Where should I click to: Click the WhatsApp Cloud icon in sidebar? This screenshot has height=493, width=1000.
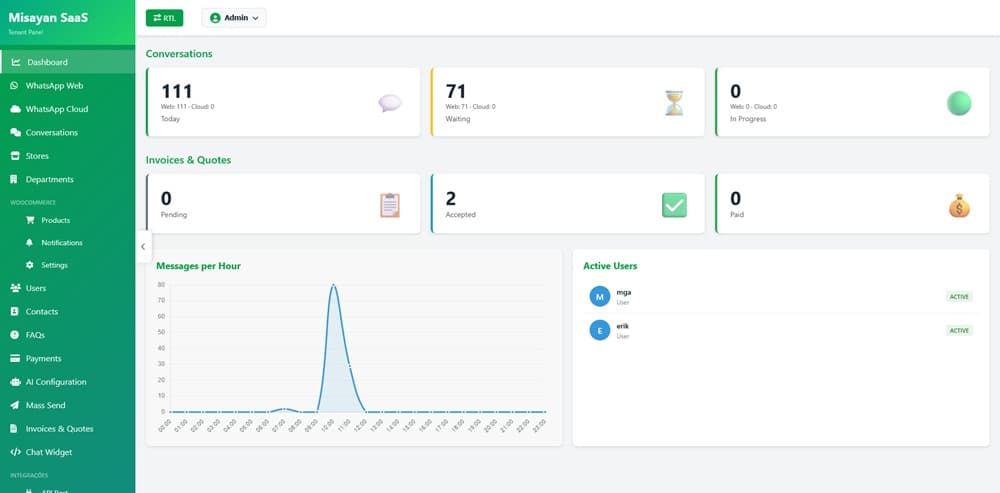[x=15, y=109]
